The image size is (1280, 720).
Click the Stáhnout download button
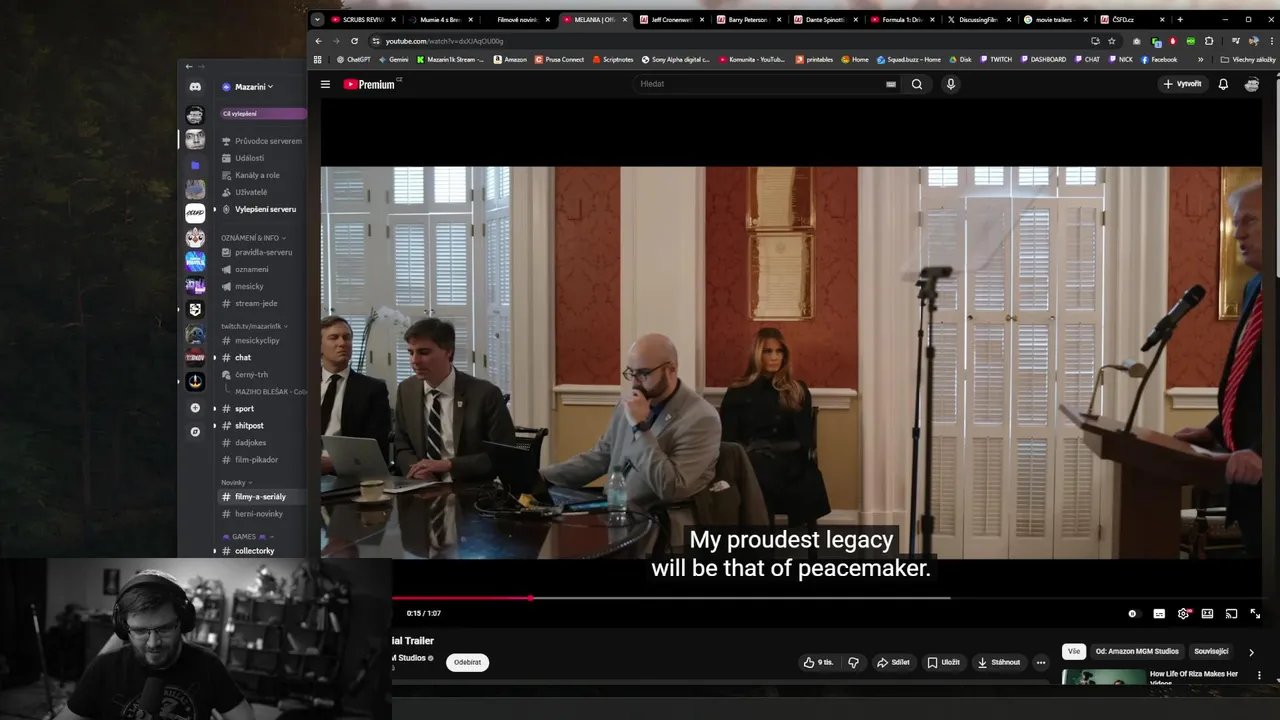click(999, 662)
